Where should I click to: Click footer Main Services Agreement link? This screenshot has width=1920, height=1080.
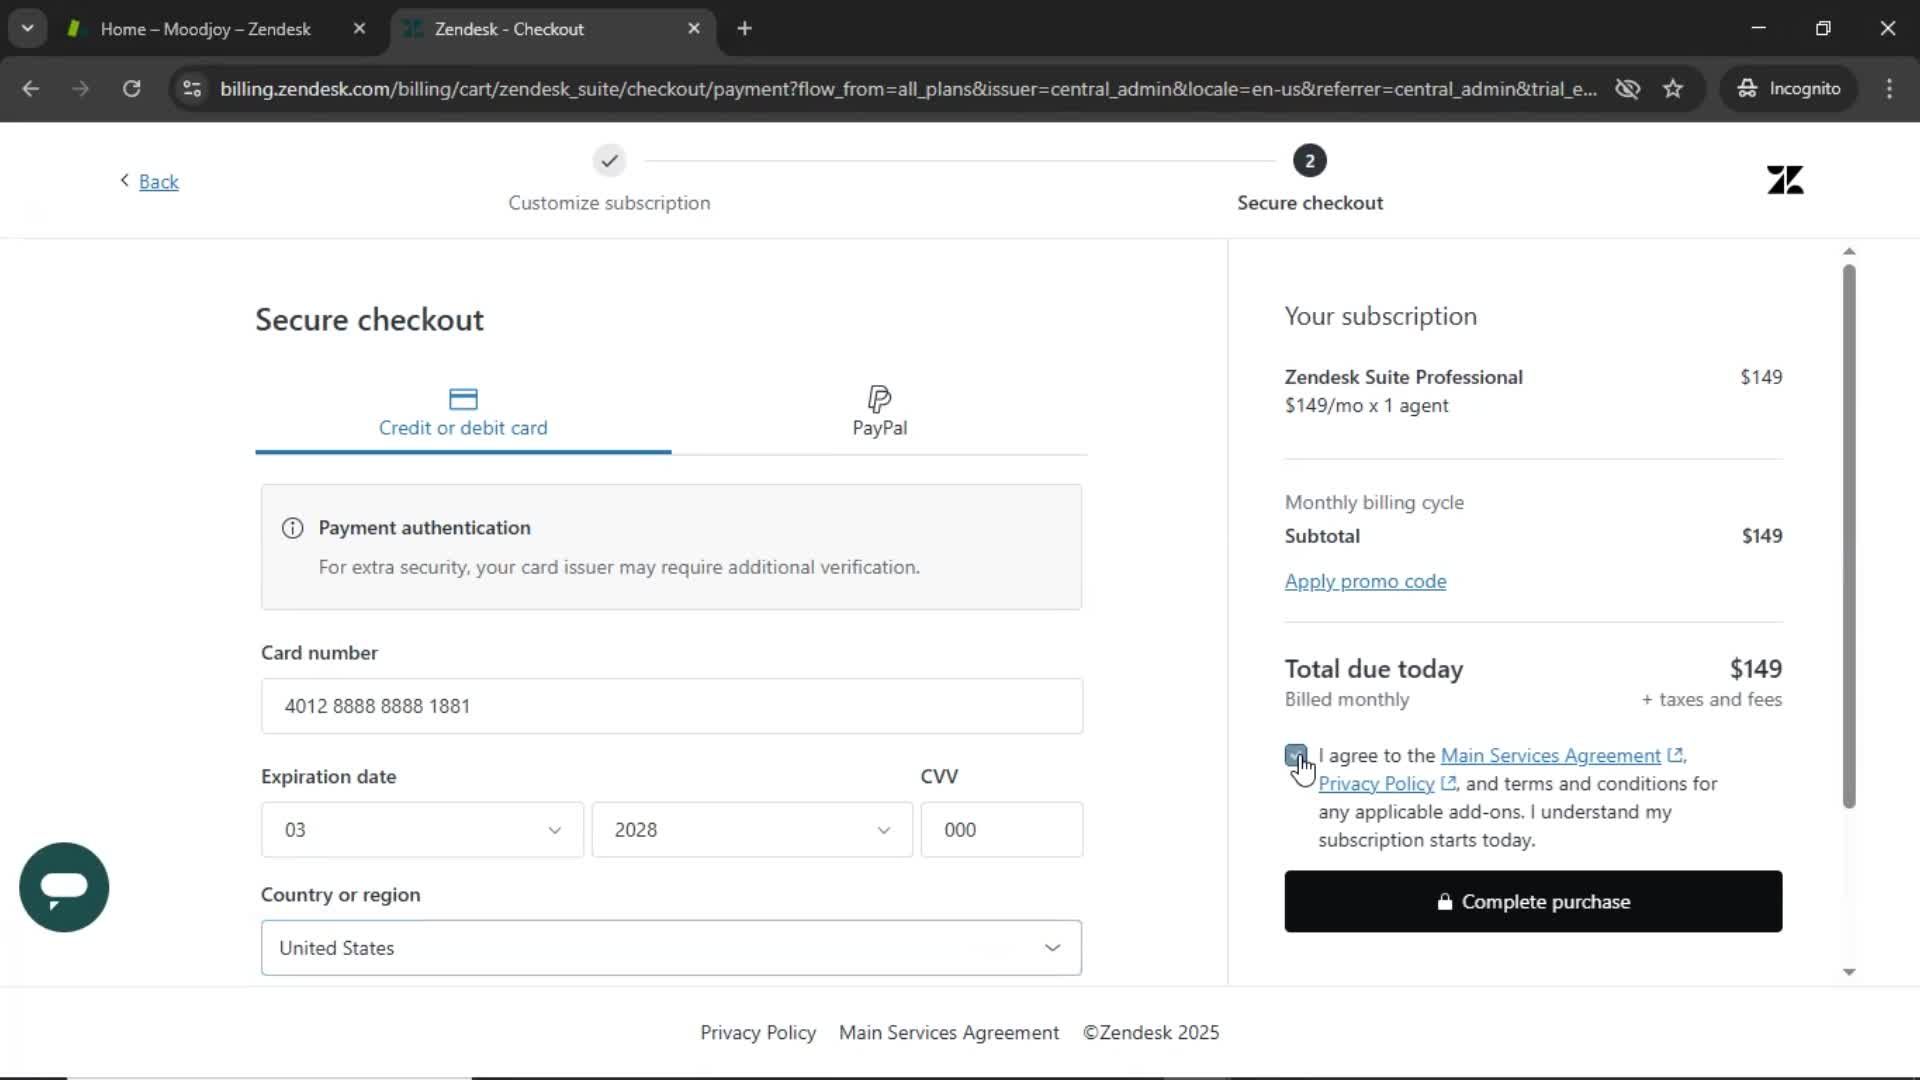(948, 1033)
